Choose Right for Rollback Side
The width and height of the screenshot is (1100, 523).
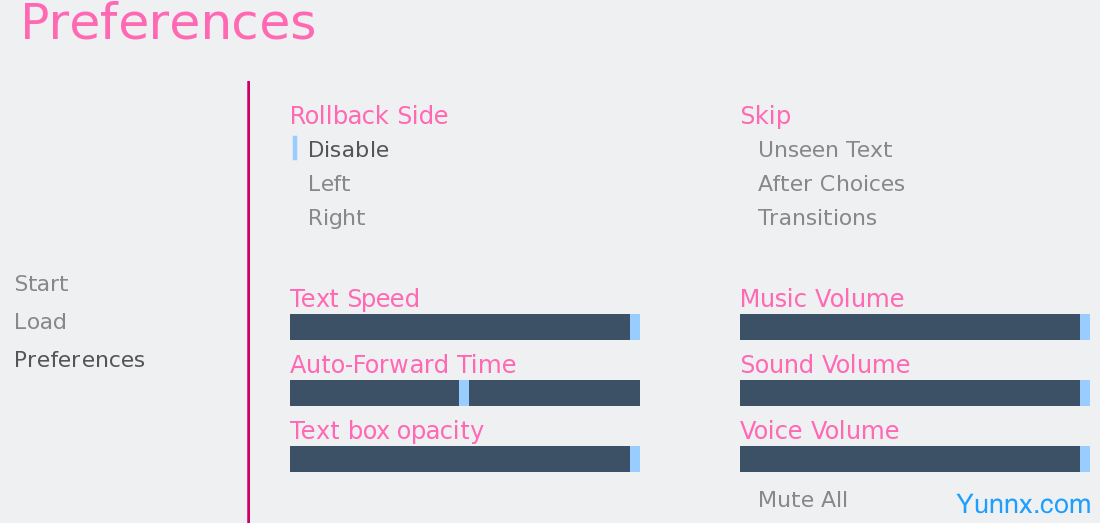tap(336, 218)
